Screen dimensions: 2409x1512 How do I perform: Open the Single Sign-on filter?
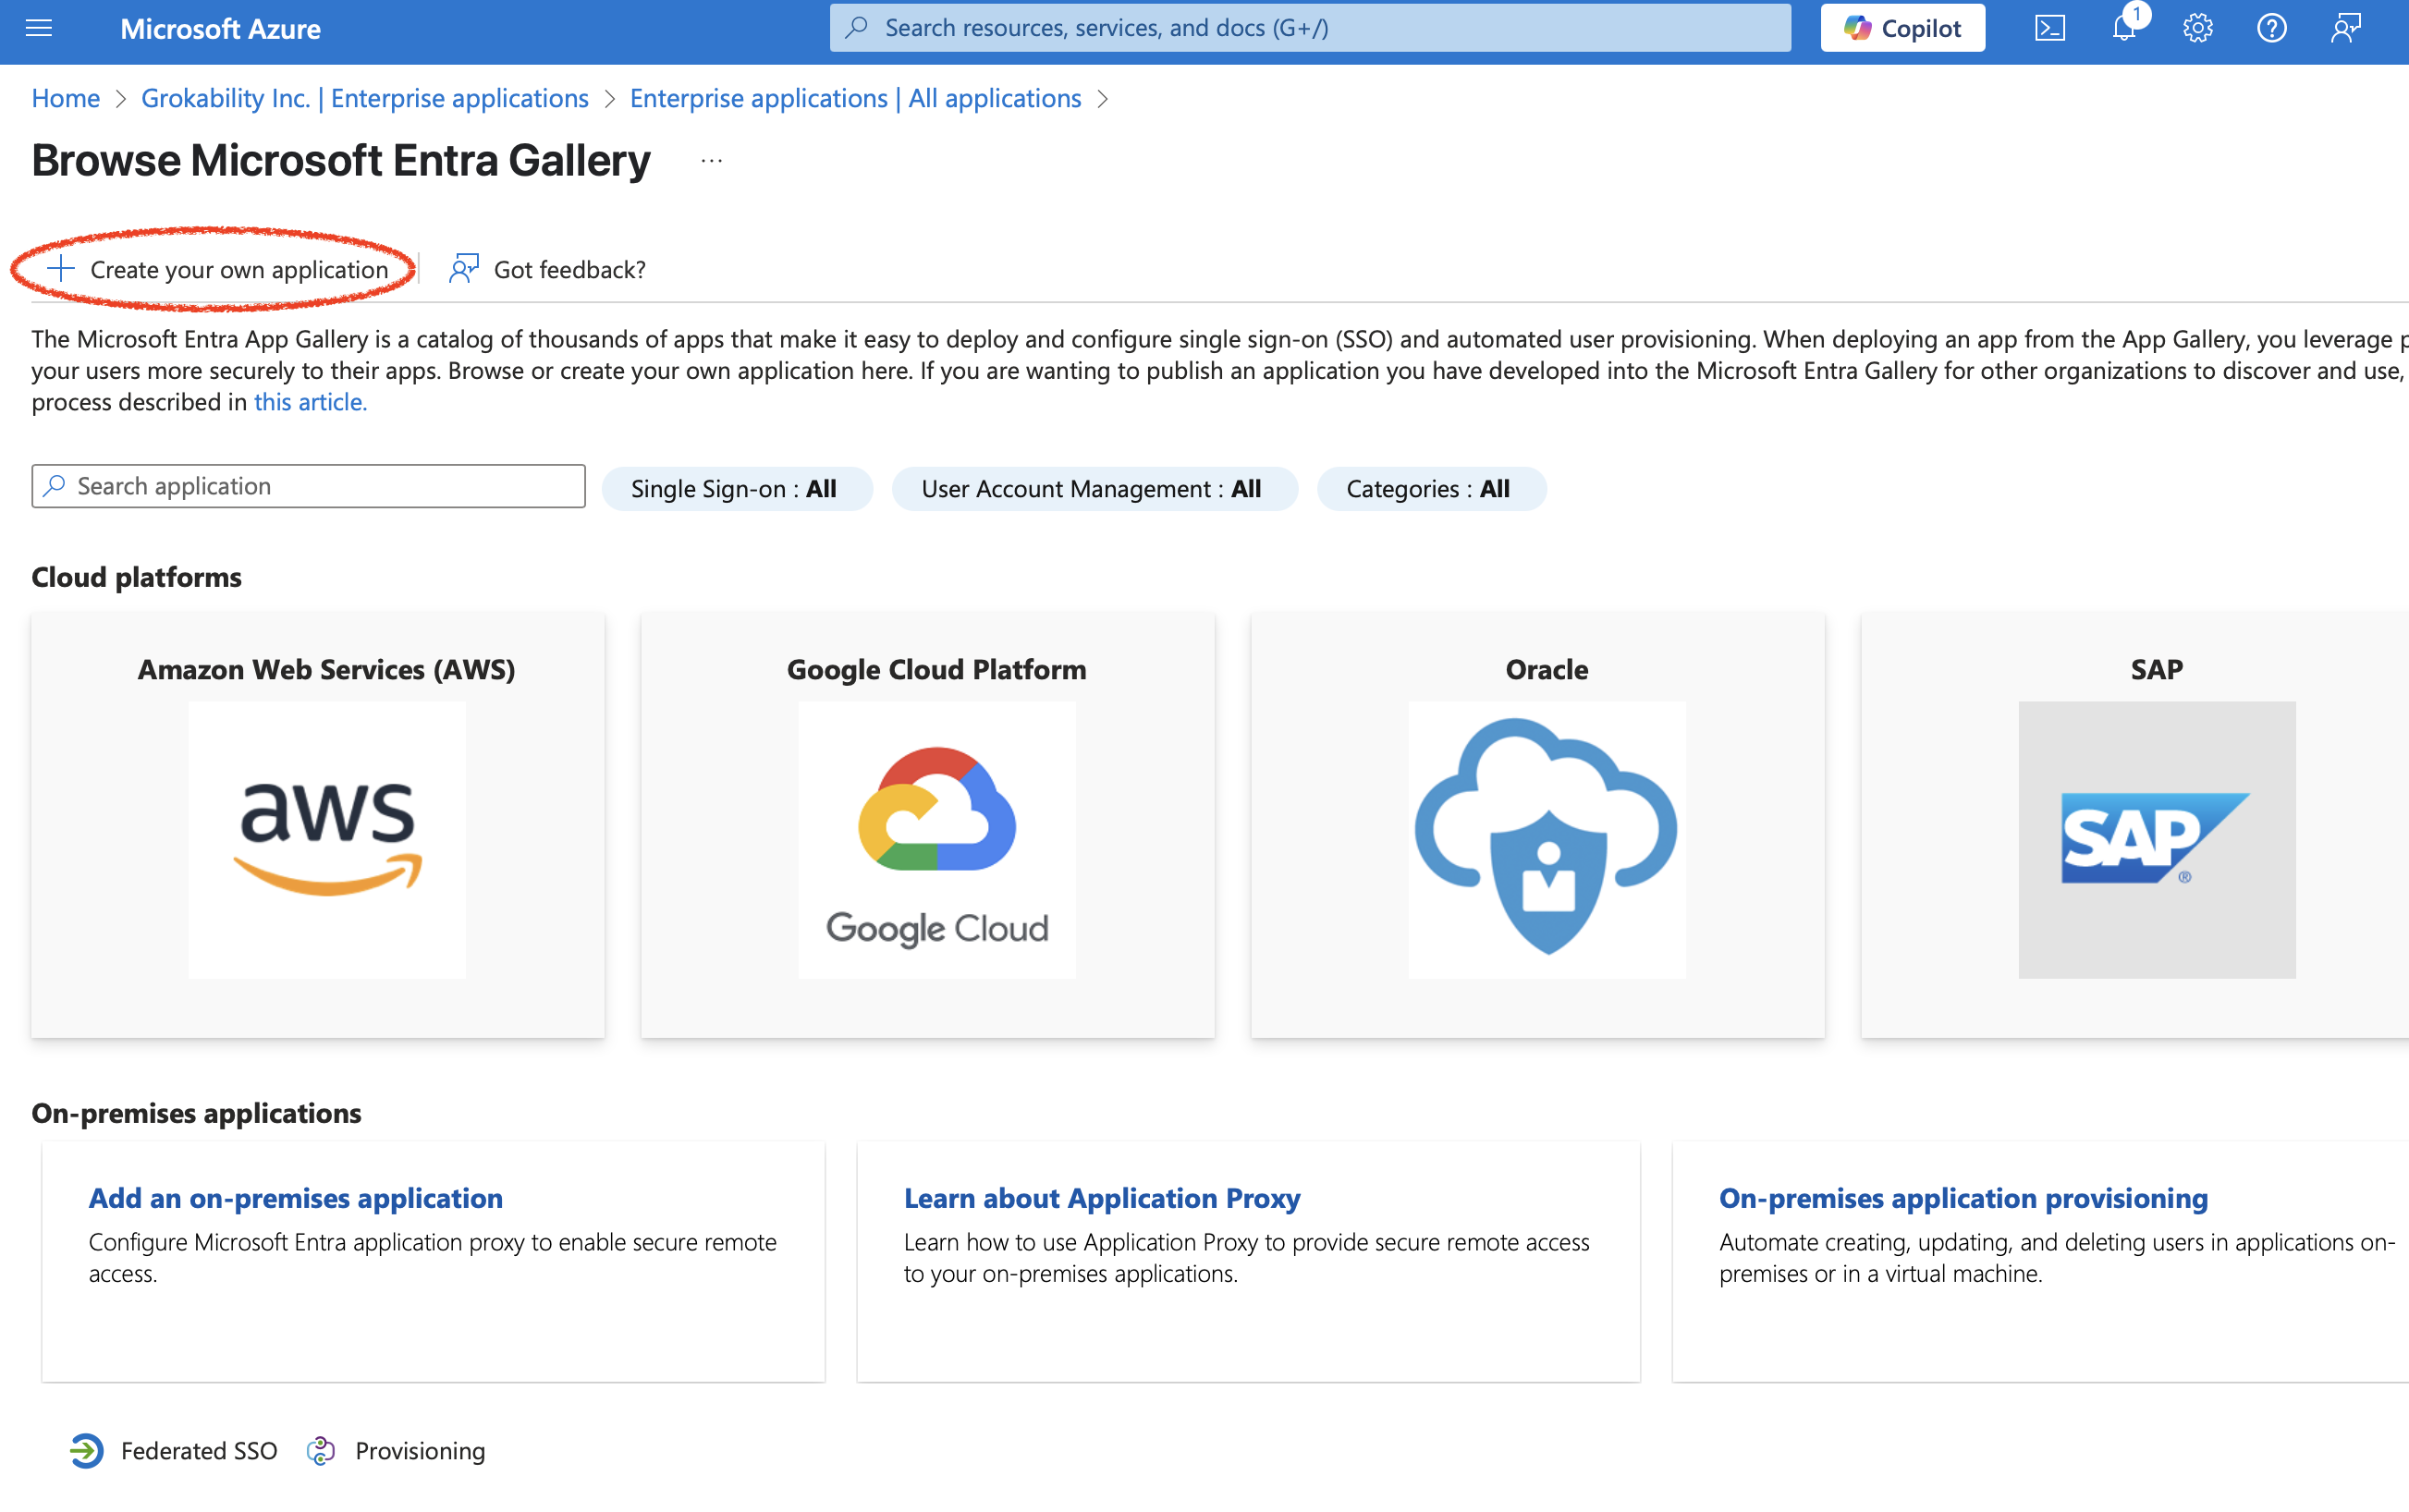pyautogui.click(x=737, y=489)
